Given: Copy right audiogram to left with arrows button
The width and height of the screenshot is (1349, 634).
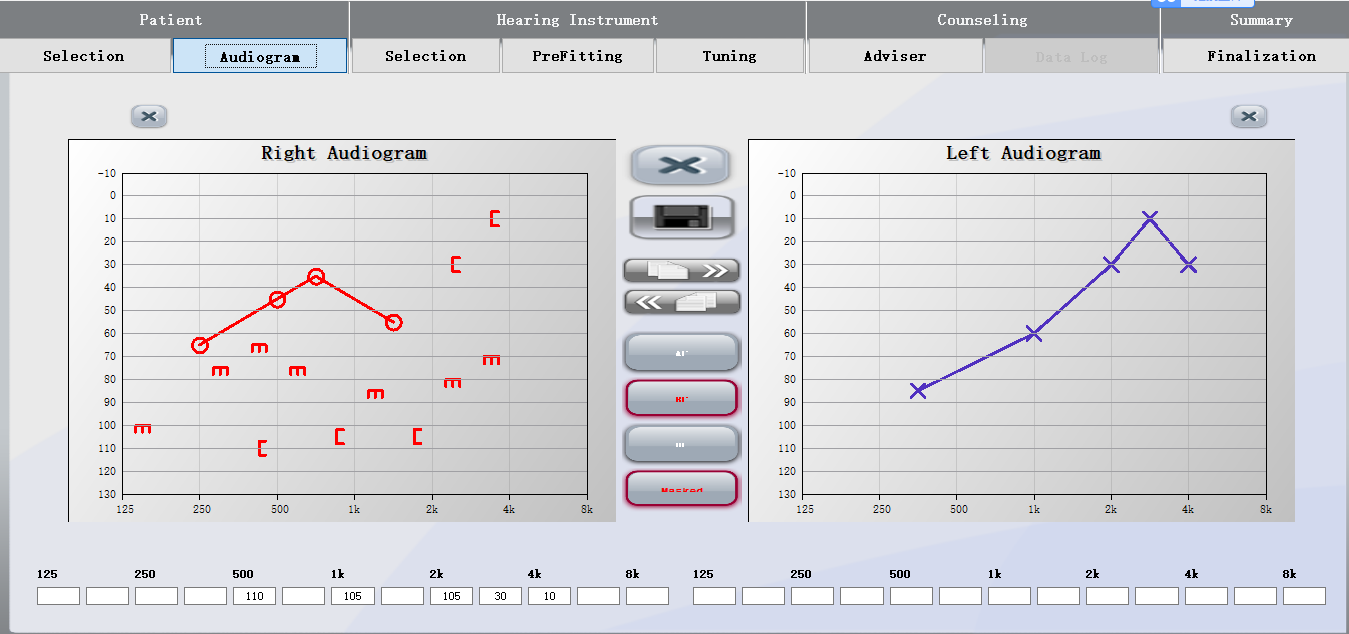Looking at the screenshot, I should pos(681,270).
